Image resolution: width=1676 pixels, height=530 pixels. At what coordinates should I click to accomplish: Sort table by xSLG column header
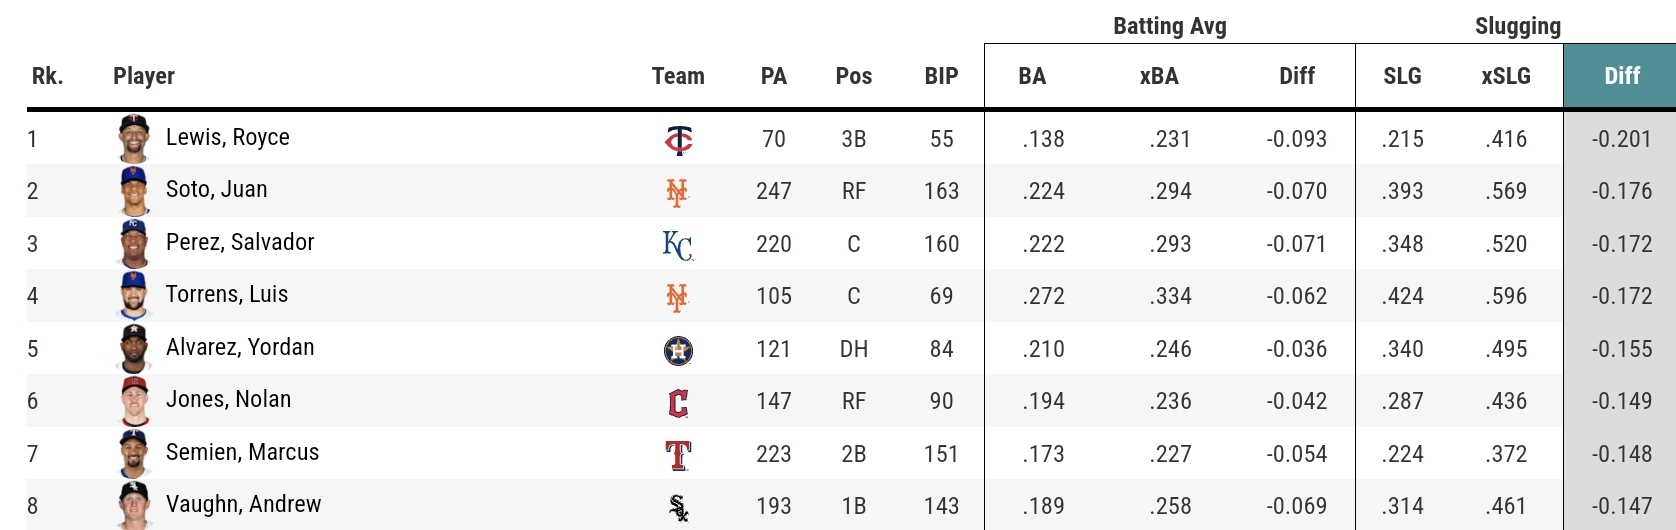tap(1506, 76)
